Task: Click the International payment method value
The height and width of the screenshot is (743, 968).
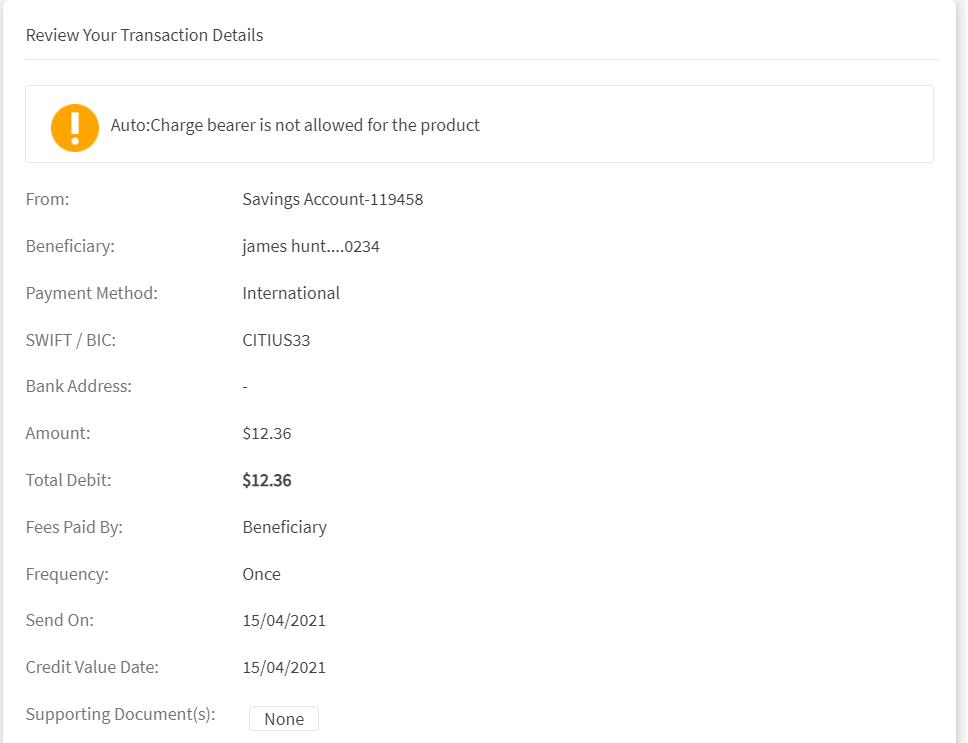Action: [291, 293]
